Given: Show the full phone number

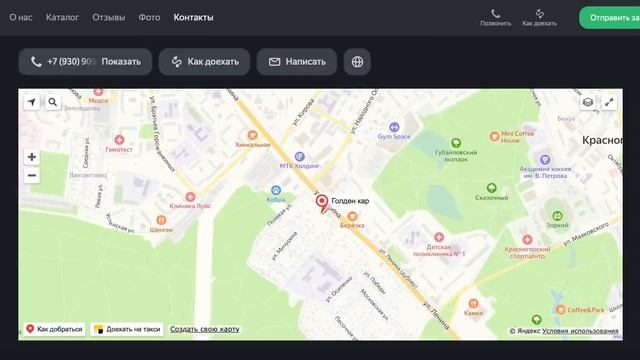Looking at the screenshot, I should coord(121,62).
